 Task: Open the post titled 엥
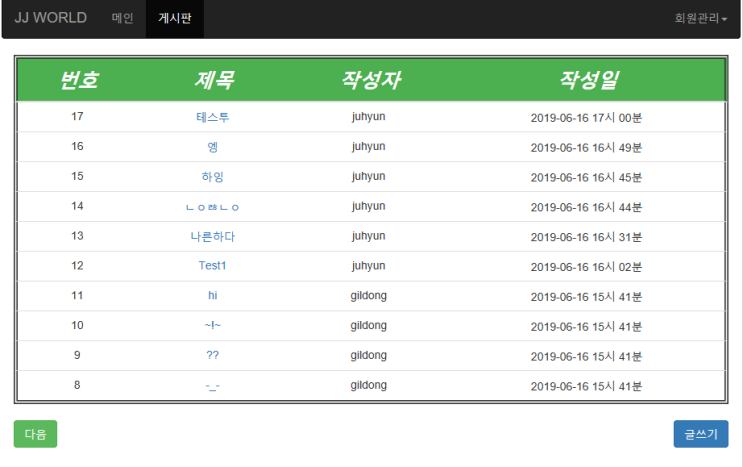212,147
